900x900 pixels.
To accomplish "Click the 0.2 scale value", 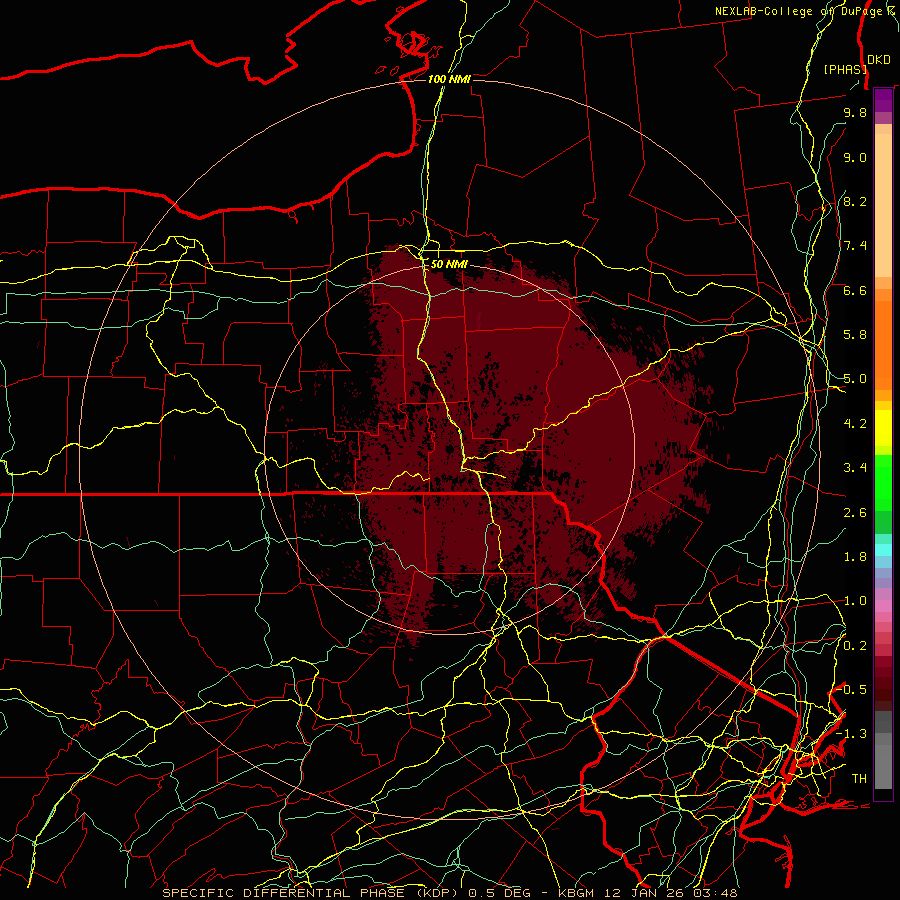I will click(855, 646).
